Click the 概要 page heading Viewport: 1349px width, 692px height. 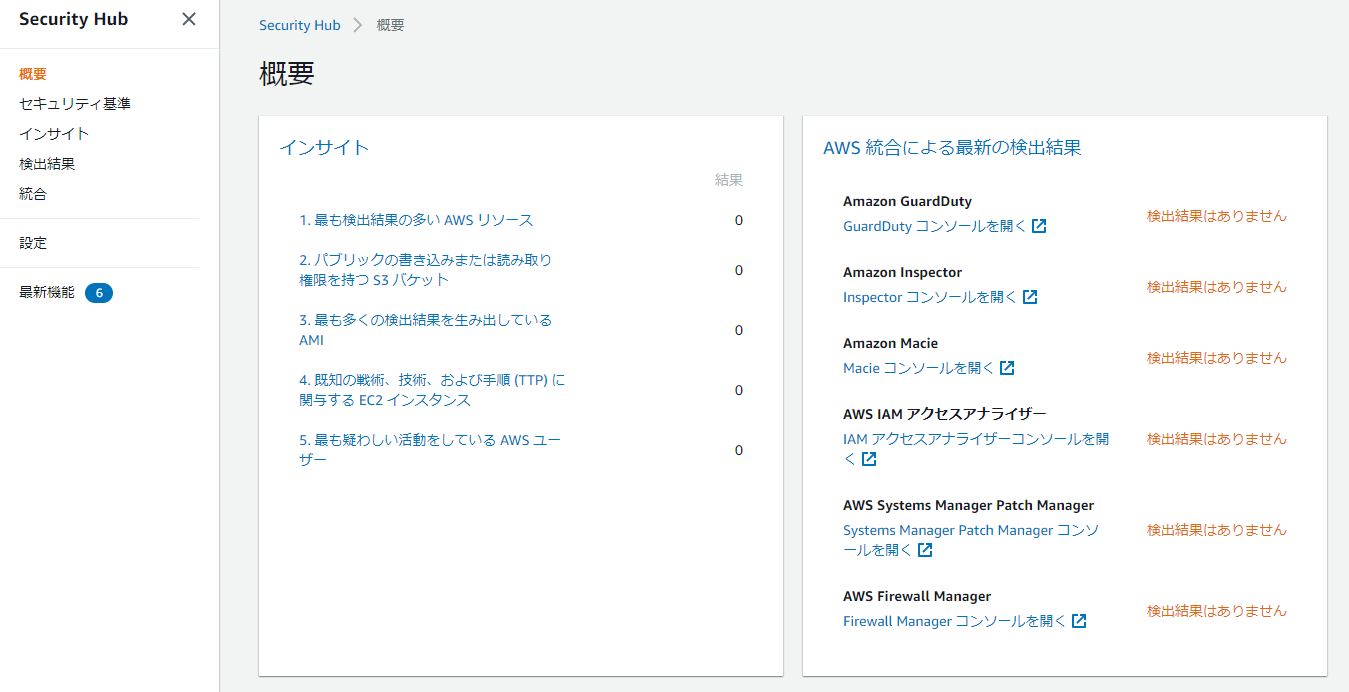click(287, 74)
